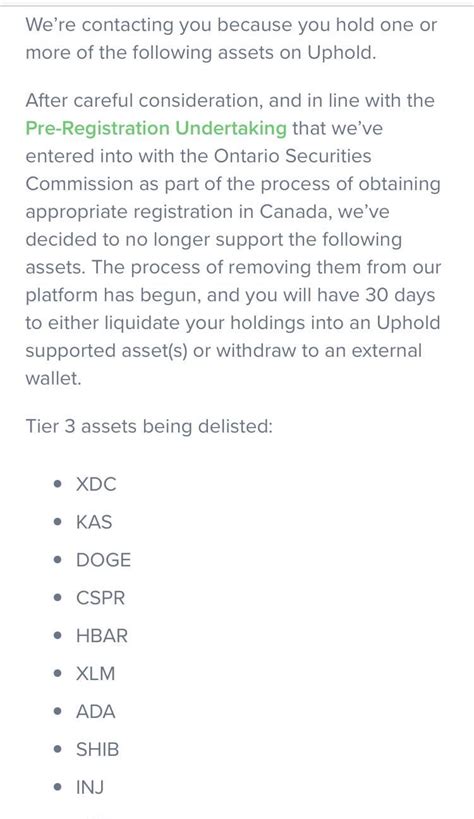Screen dimensions: 474x819
Task: Click the XLM list item
Action: [x=96, y=673]
